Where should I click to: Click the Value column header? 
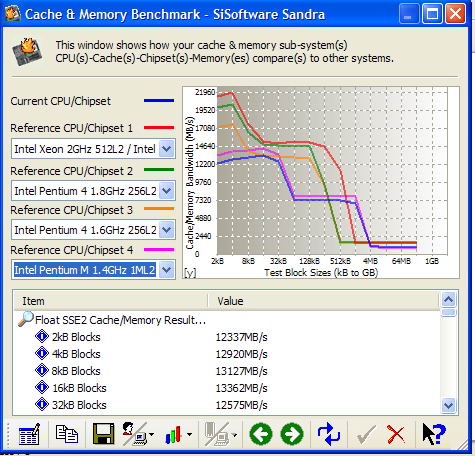(x=323, y=301)
